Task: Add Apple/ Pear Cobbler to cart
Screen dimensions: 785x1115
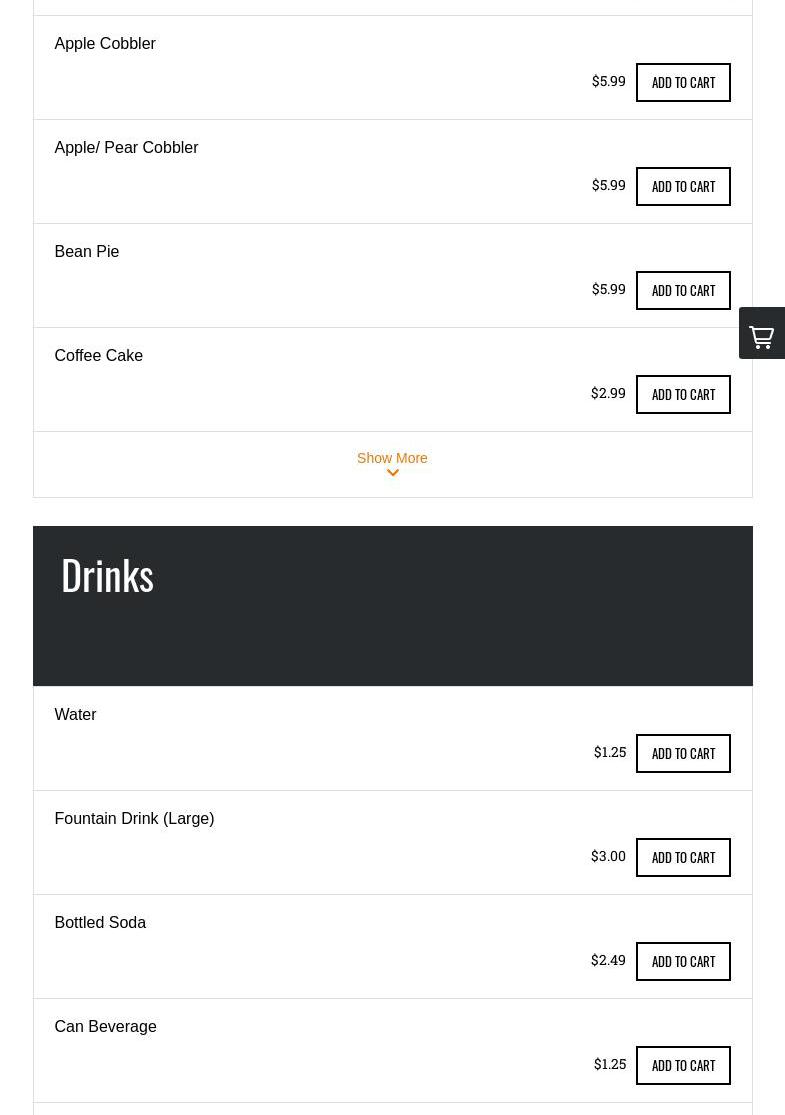Action: click(x=683, y=186)
